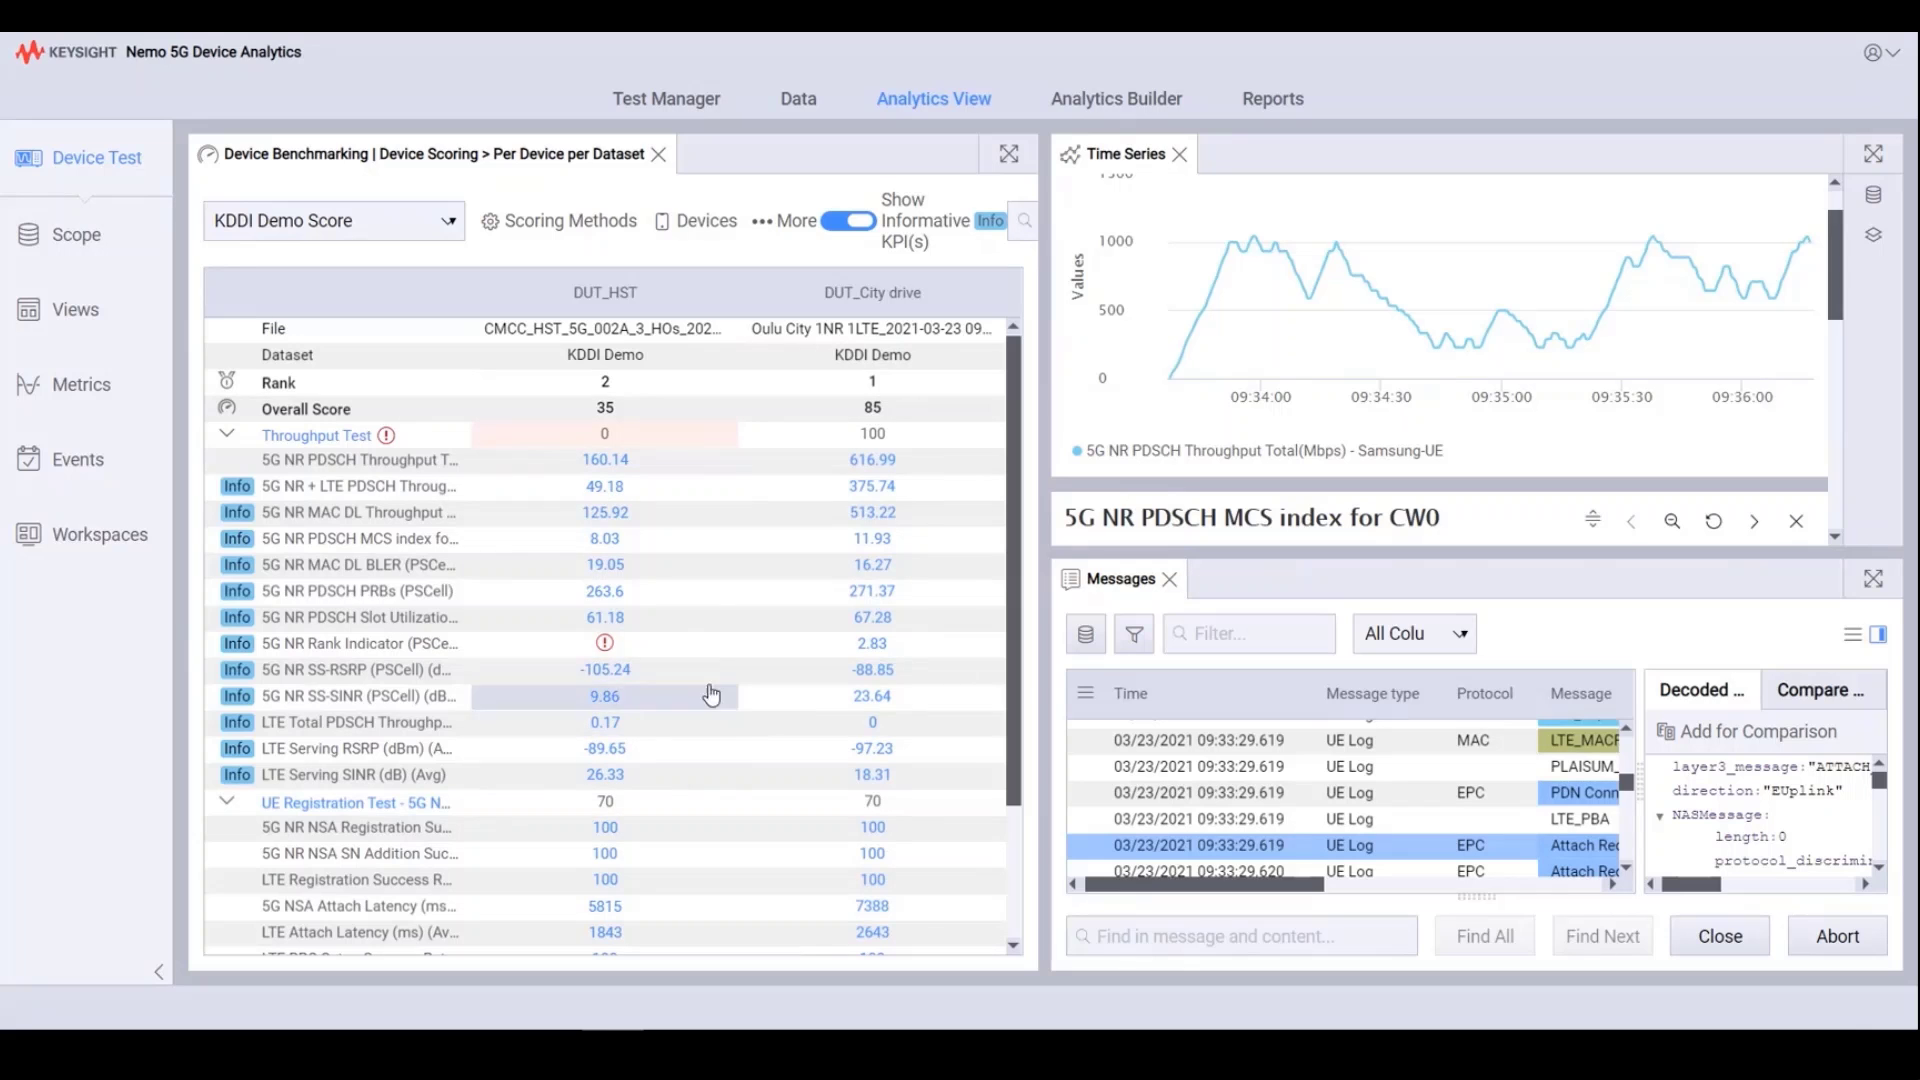Viewport: 1920px width, 1080px height.
Task: Click the filter funnel icon in the Messages toolbar
Action: click(x=1133, y=633)
